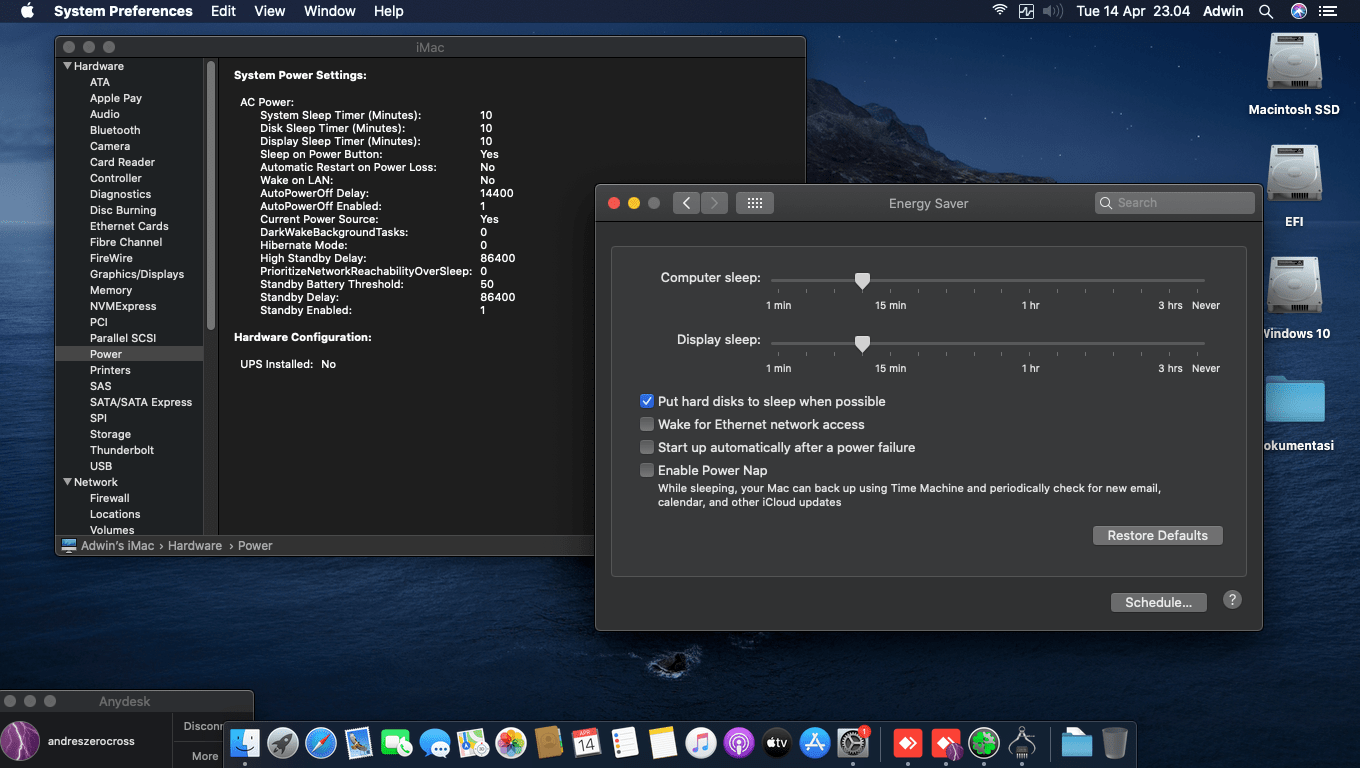The height and width of the screenshot is (768, 1360).
Task: Enable Wake for Ethernet network access
Action: pyautogui.click(x=647, y=424)
